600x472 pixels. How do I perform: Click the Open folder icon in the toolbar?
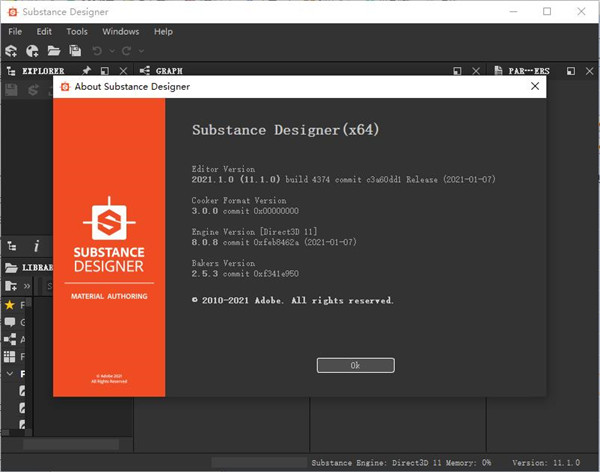point(55,50)
